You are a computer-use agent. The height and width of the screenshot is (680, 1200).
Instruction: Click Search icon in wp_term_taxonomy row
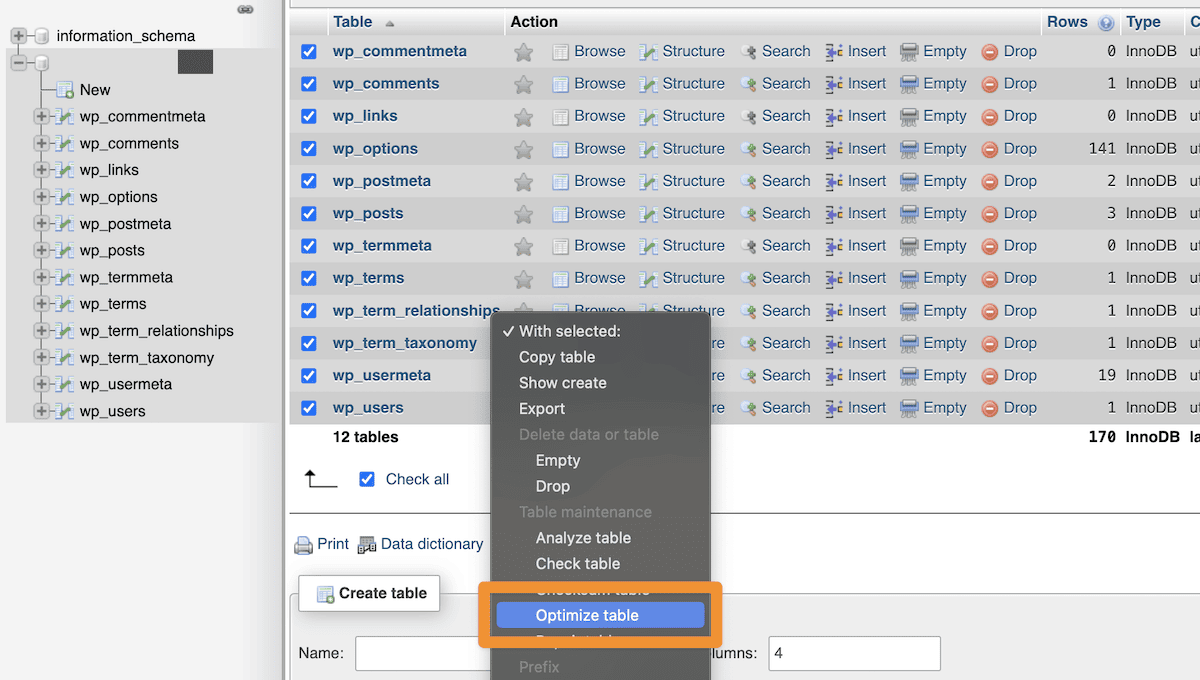749,343
